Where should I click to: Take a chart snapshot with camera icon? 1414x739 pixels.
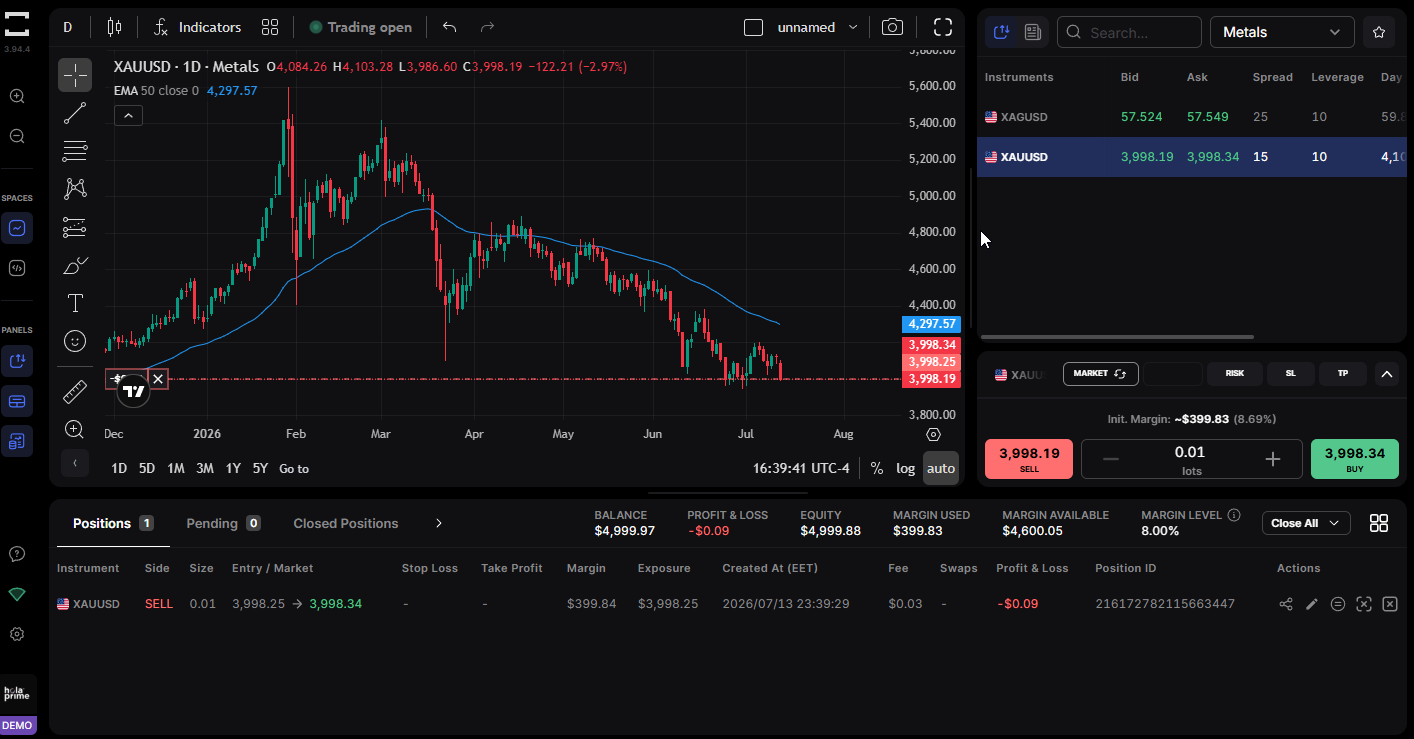[892, 27]
